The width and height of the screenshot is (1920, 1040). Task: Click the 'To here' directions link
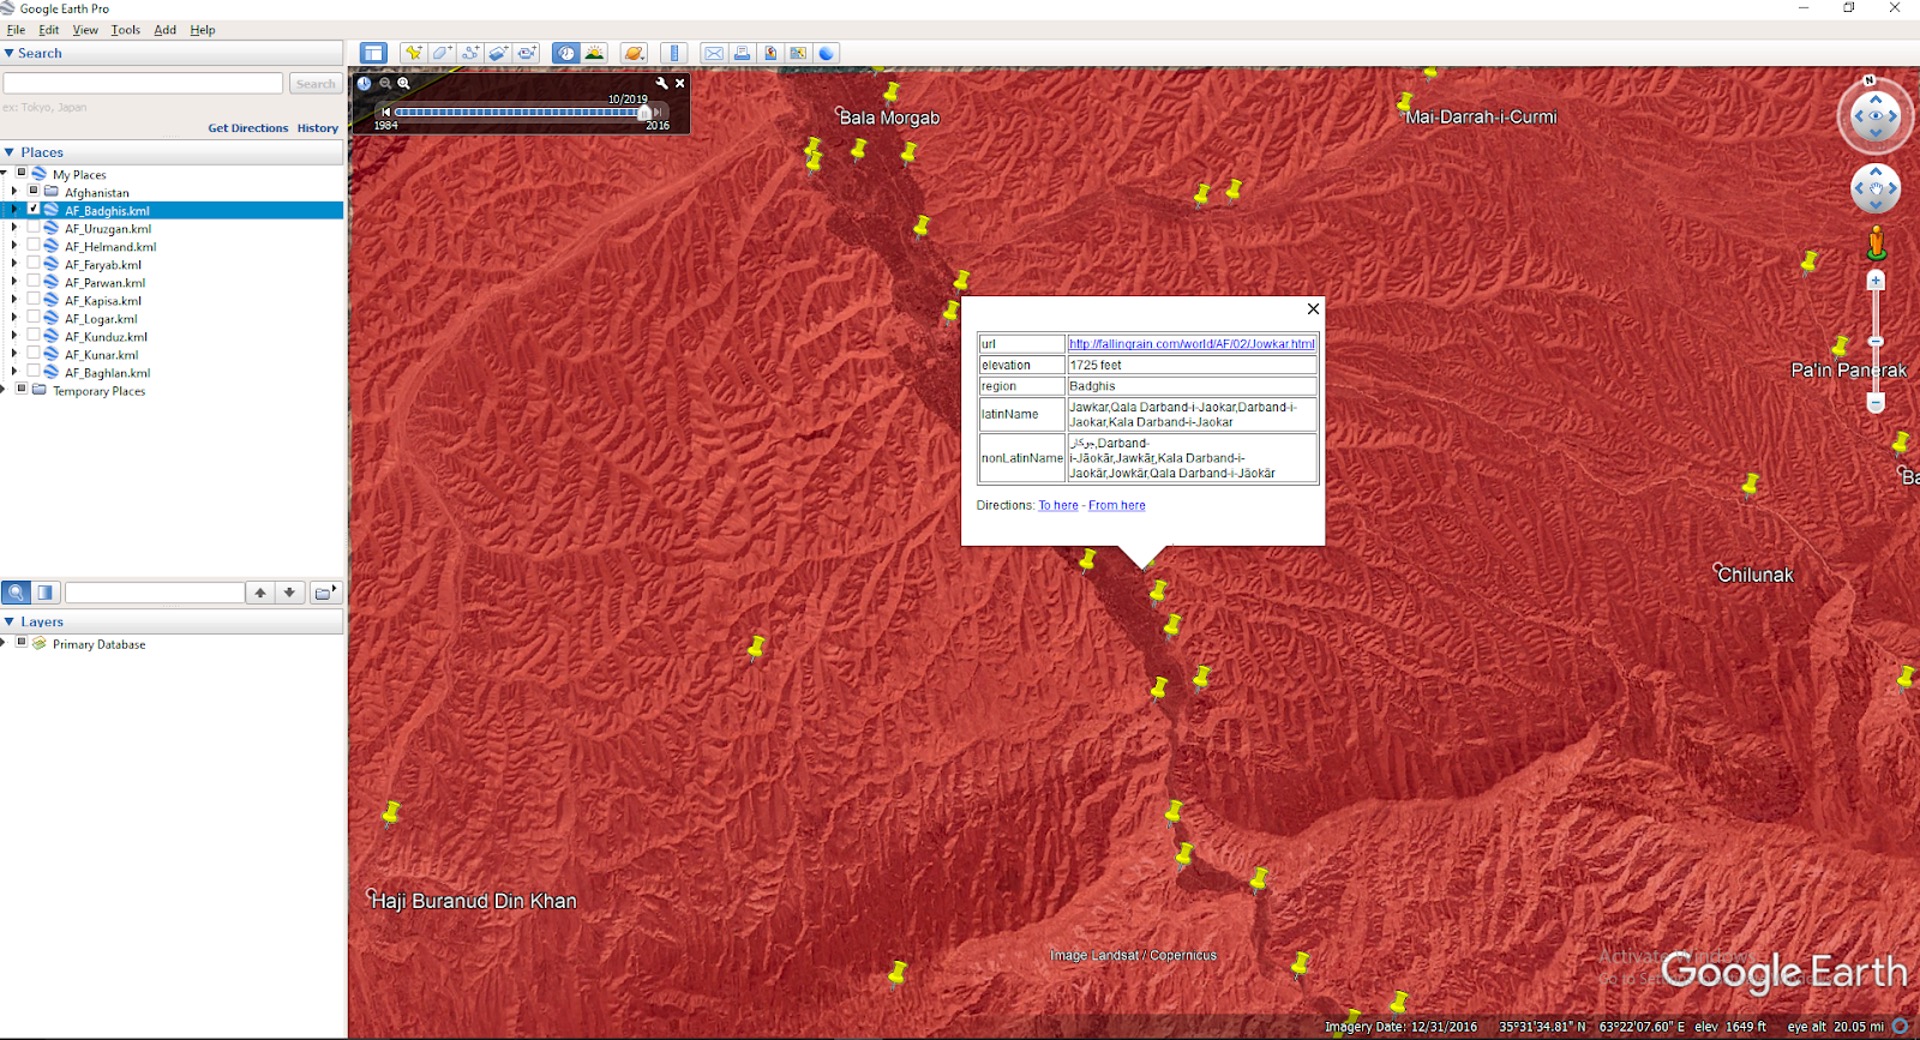[1058, 505]
